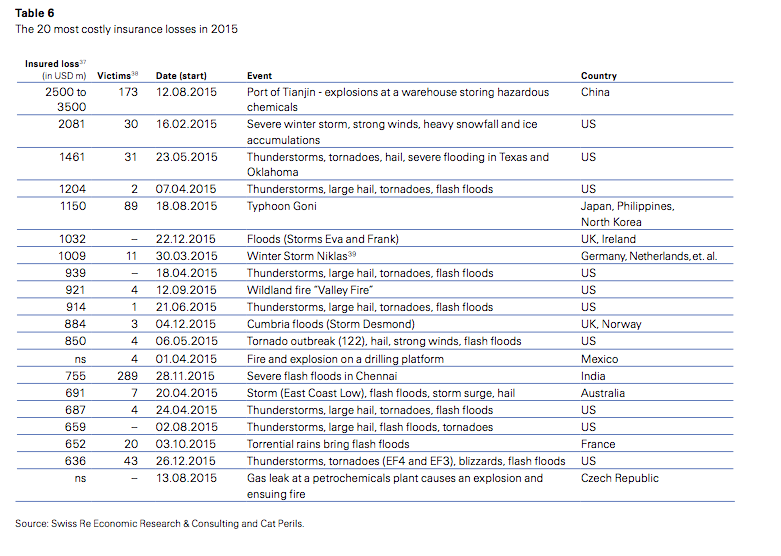Select the 'Mexico' country cell
The height and width of the screenshot is (556, 781).
pyautogui.click(x=599, y=359)
